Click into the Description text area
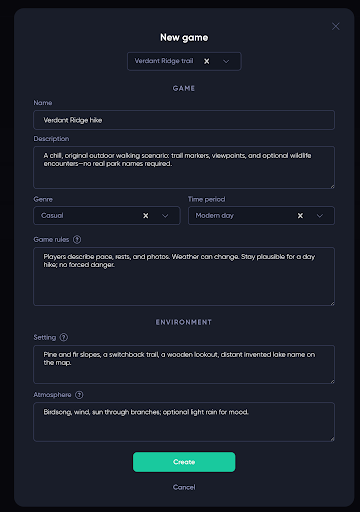 tap(184, 167)
